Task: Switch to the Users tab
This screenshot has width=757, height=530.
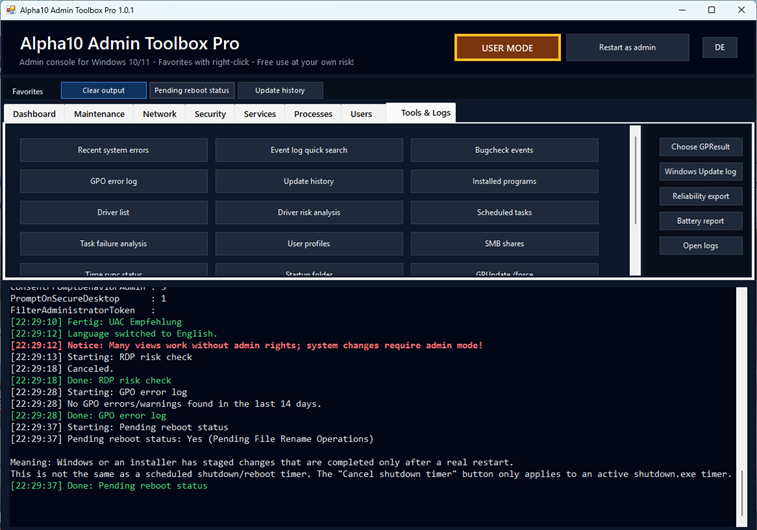Action: [x=361, y=114]
